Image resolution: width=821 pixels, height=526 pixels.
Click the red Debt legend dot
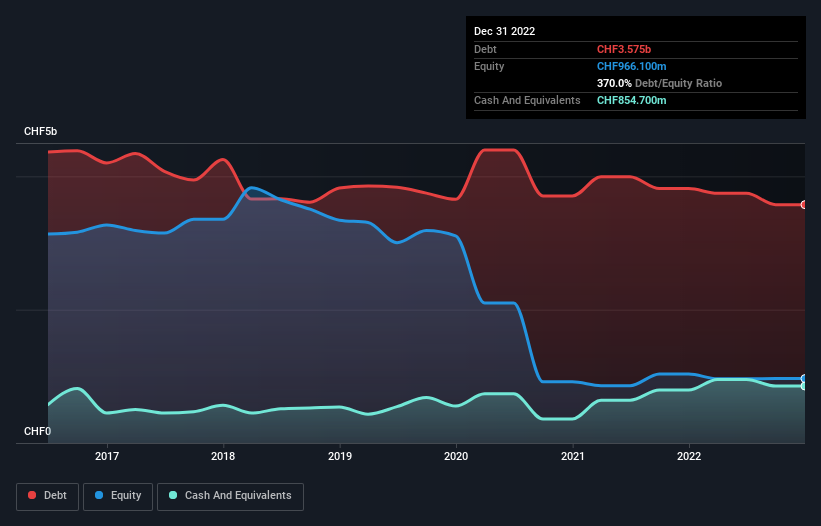tap(32, 495)
